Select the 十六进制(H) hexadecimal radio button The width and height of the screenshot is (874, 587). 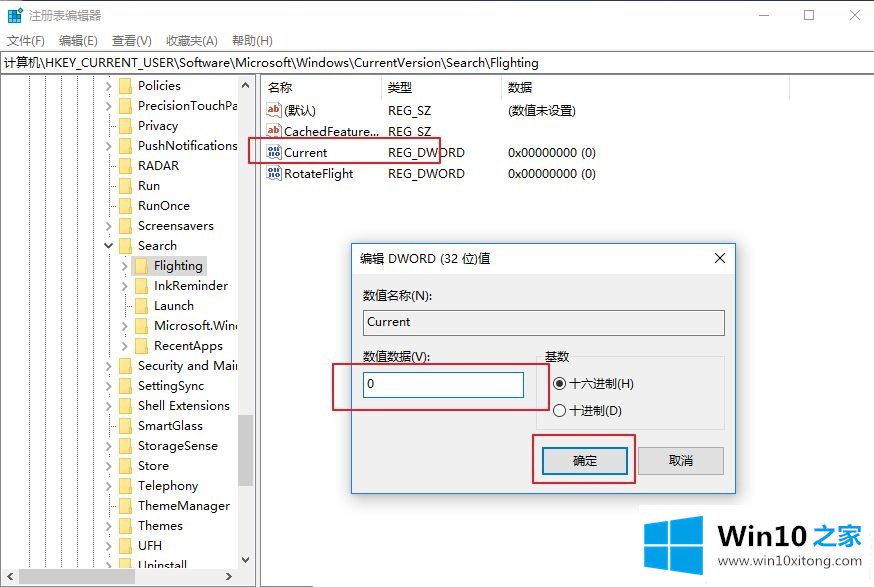(559, 384)
